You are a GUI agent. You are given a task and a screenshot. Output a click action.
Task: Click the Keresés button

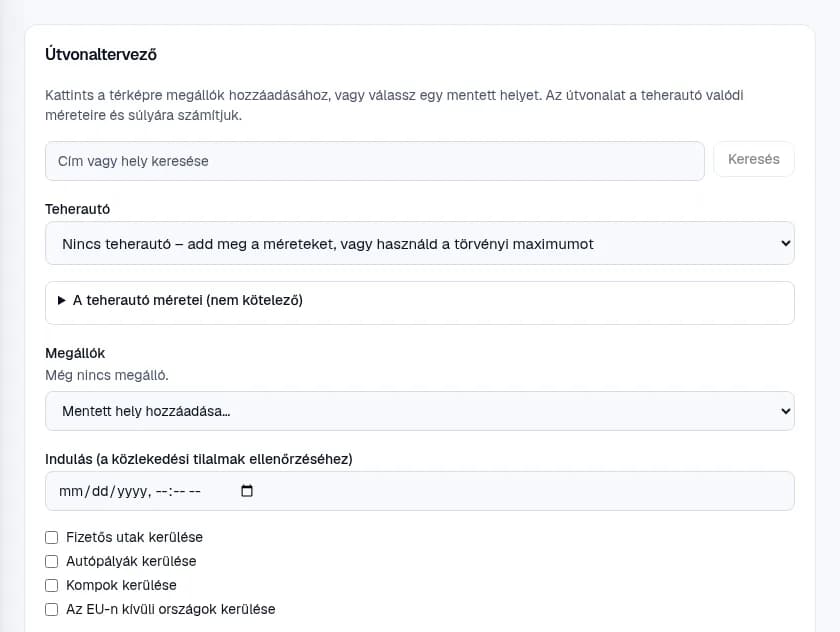pos(754,159)
